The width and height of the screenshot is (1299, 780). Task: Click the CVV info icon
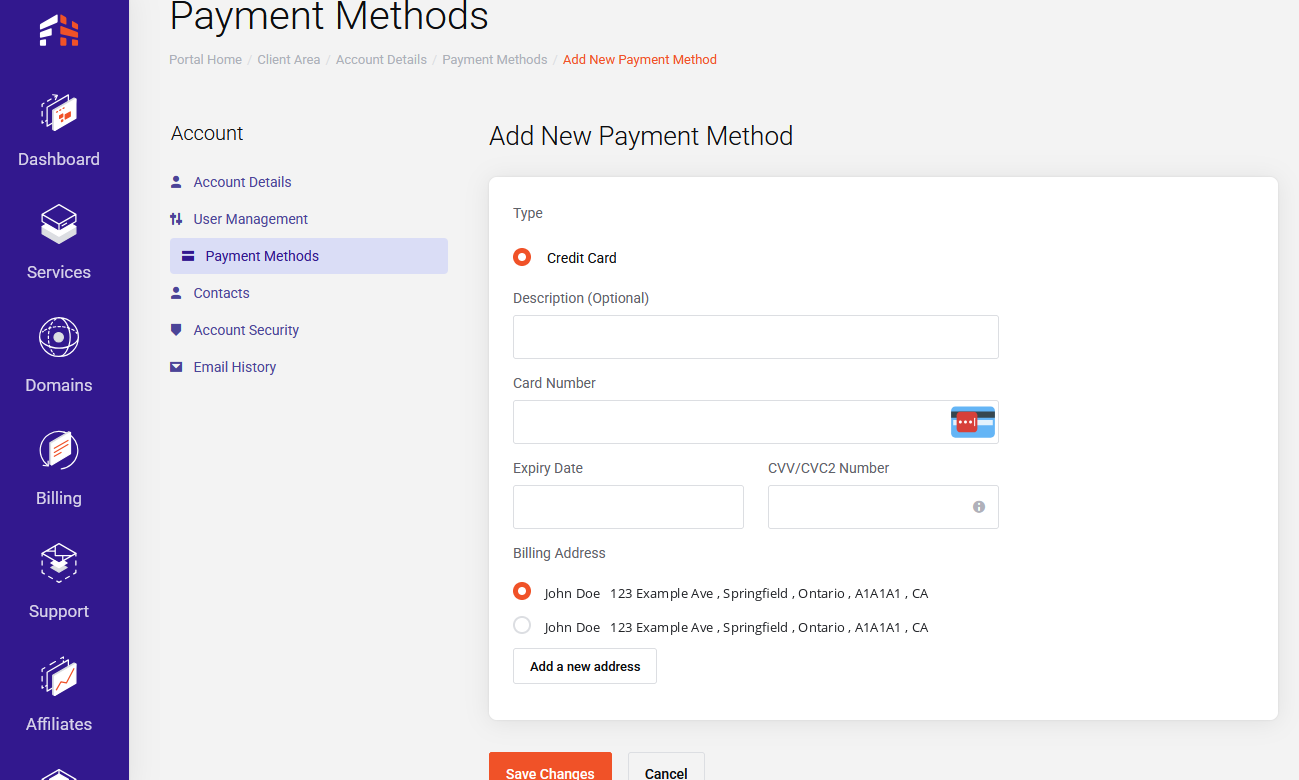(979, 507)
